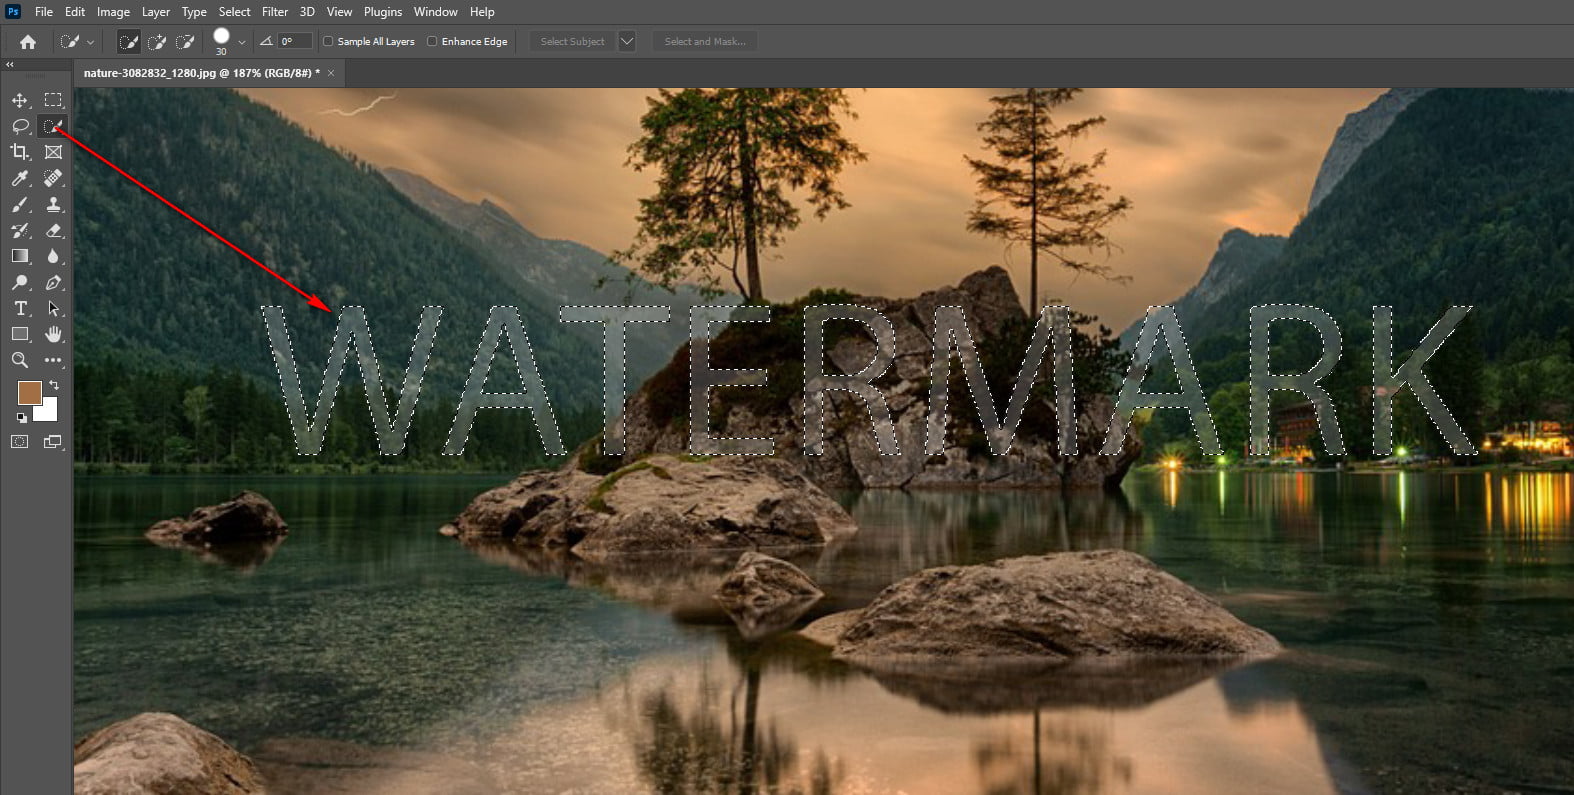Select the Dodge tool

(20, 282)
